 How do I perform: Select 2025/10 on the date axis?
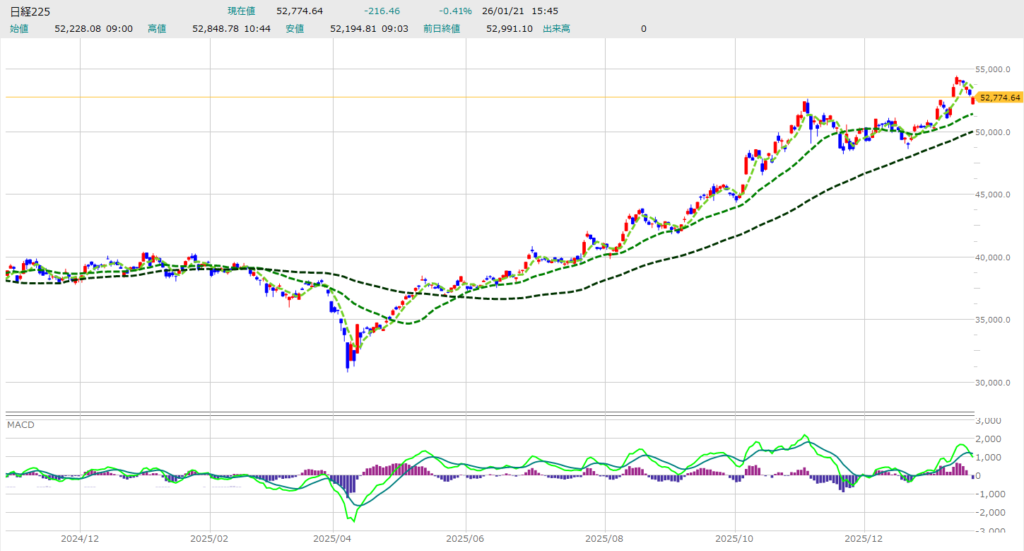pos(734,537)
